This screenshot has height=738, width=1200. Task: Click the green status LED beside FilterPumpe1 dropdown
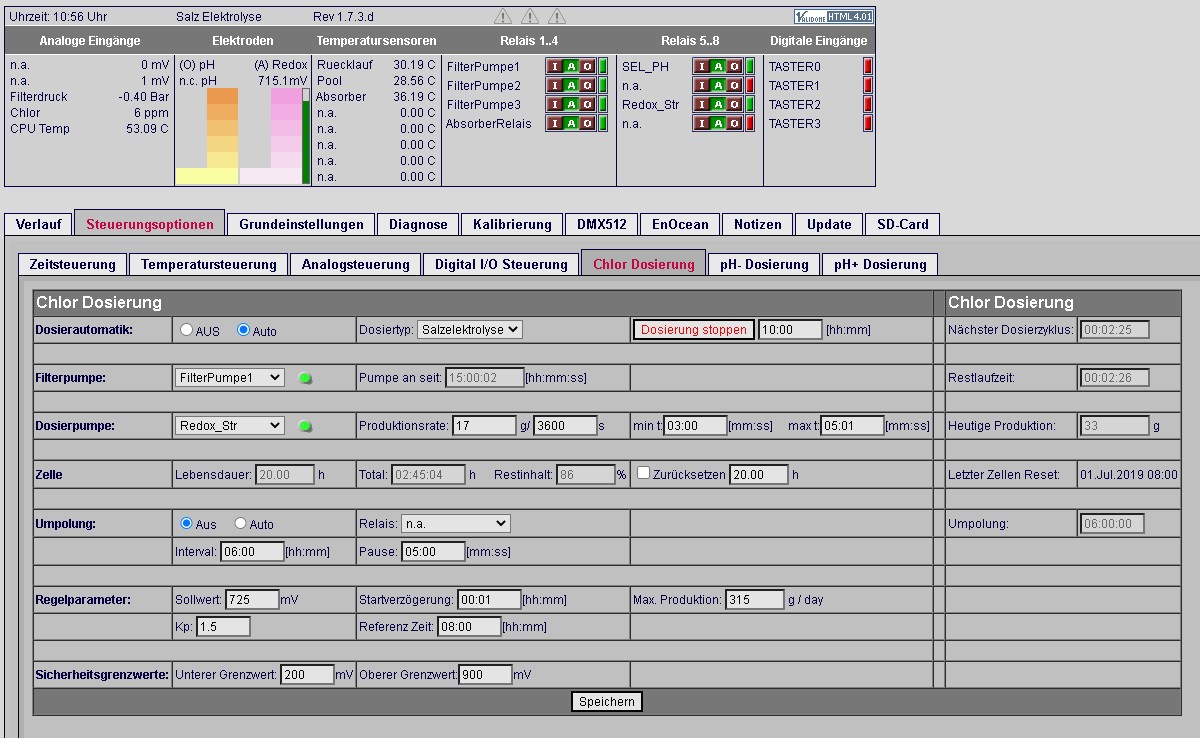[305, 378]
